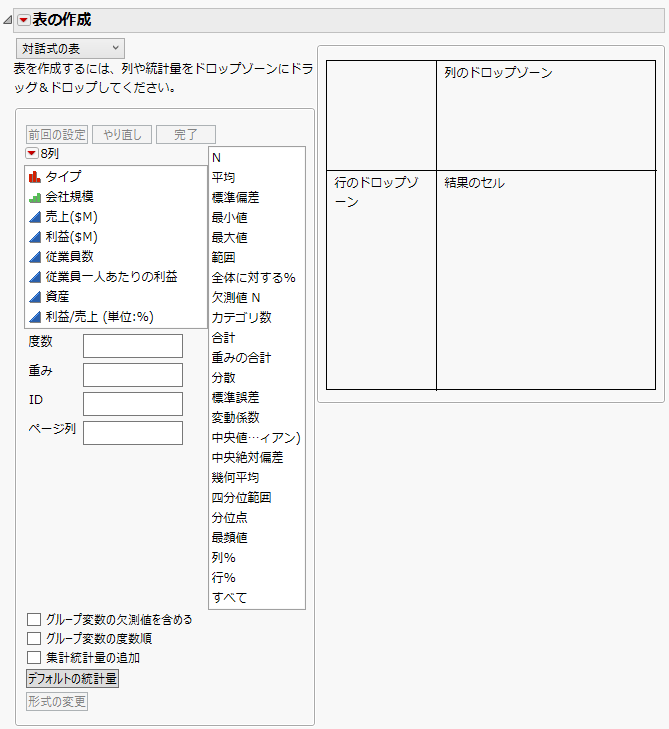Enable 集計統計量の追加 checkbox
Viewport: 669px width, 729px height.
pyautogui.click(x=34, y=657)
